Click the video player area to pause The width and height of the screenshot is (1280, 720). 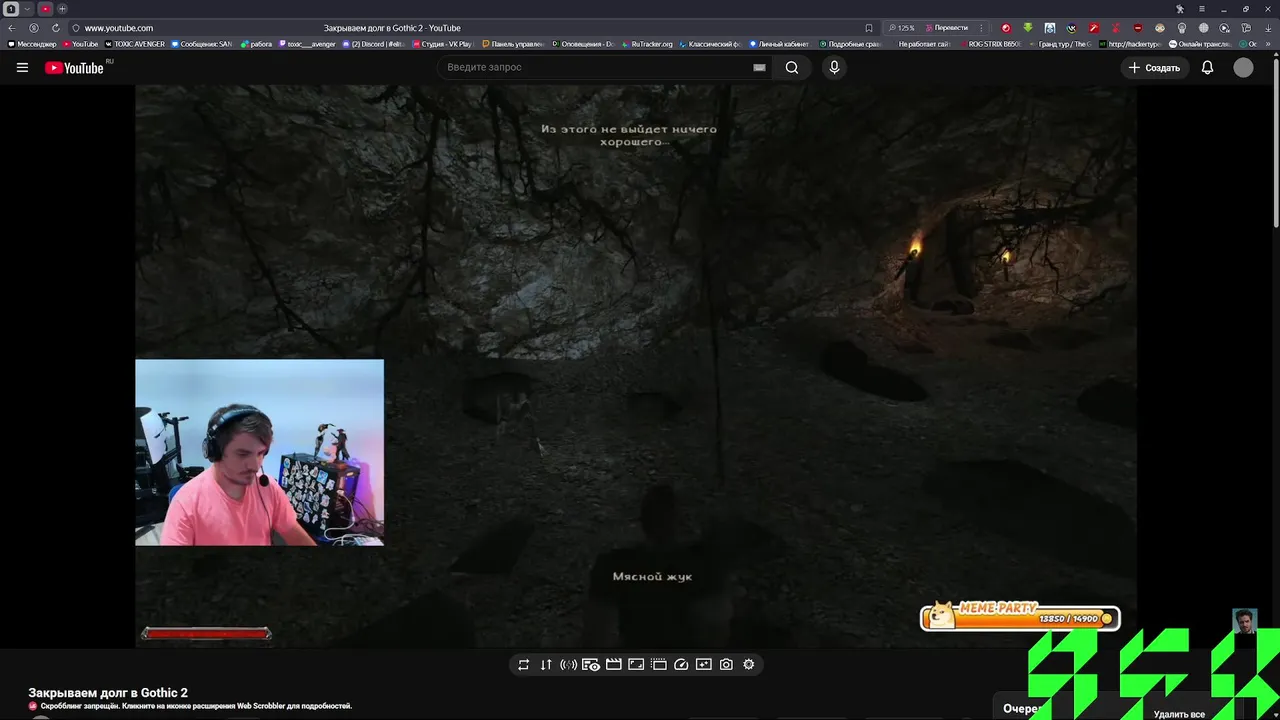click(x=636, y=366)
